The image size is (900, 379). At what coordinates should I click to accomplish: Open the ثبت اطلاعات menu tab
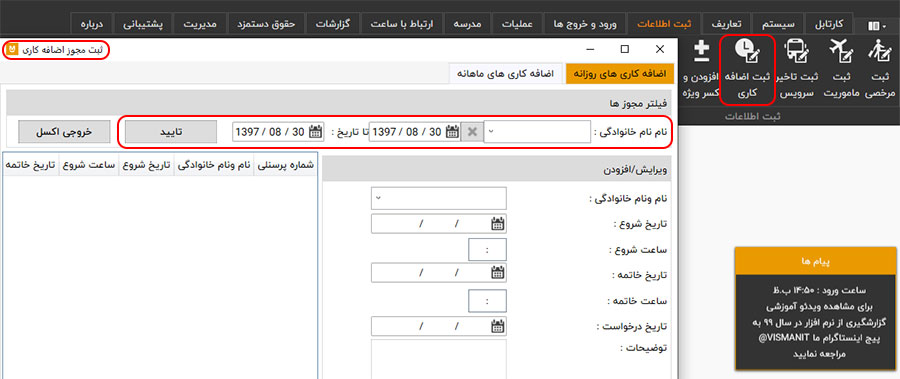pos(664,24)
